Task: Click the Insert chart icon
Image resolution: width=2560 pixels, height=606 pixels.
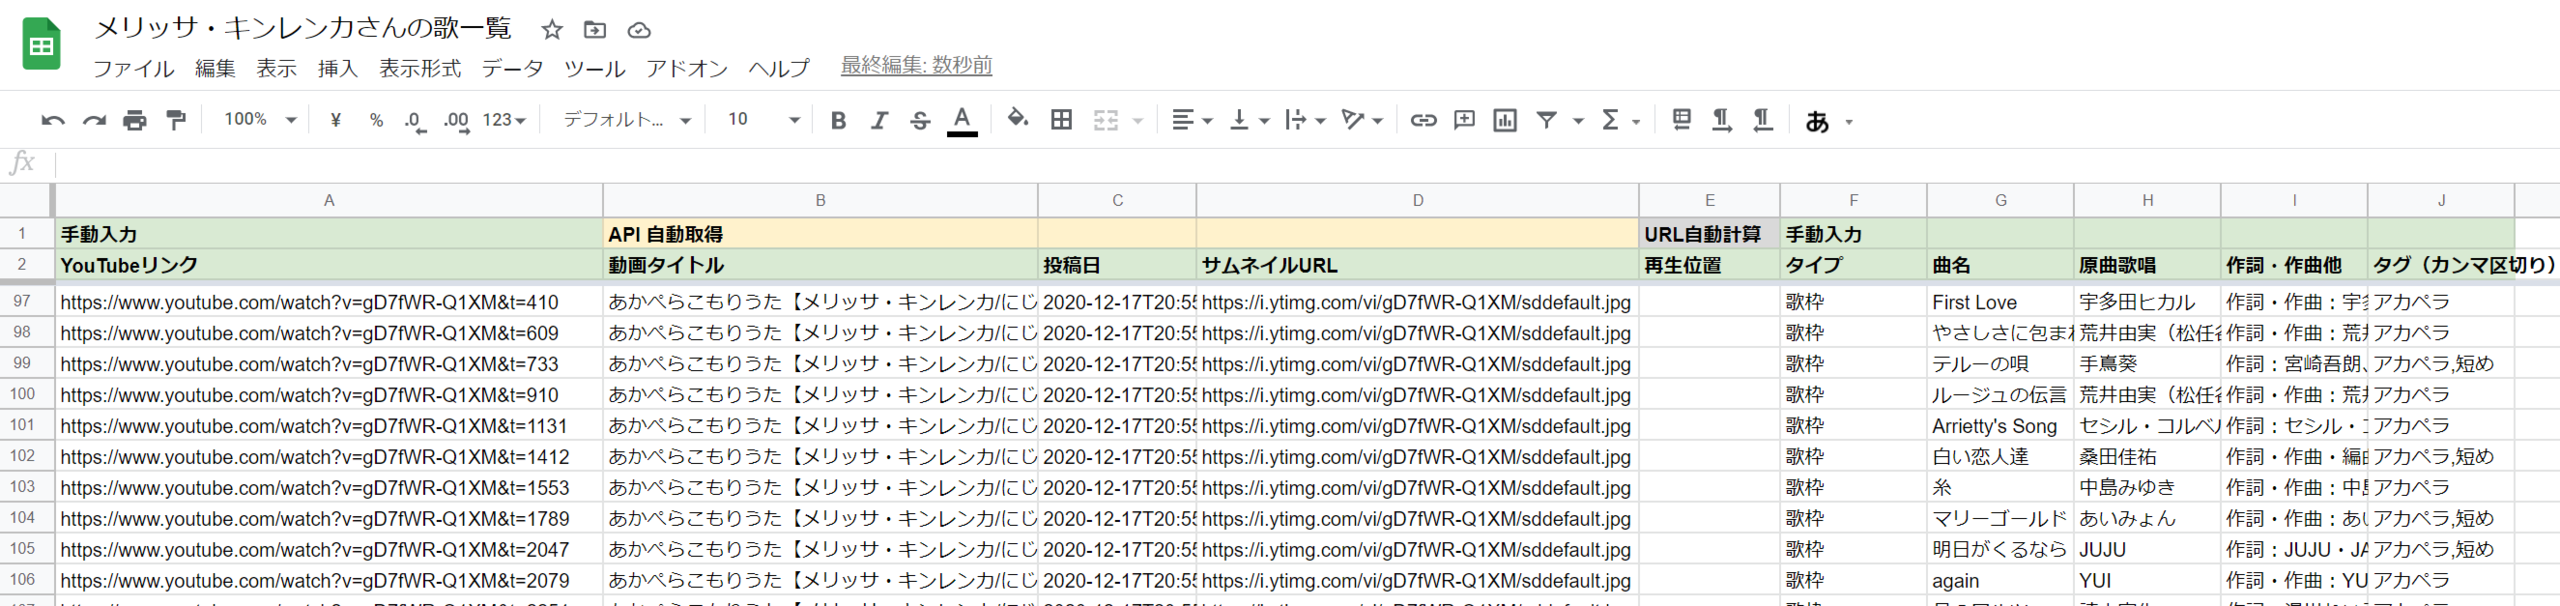Action: 1505,120
